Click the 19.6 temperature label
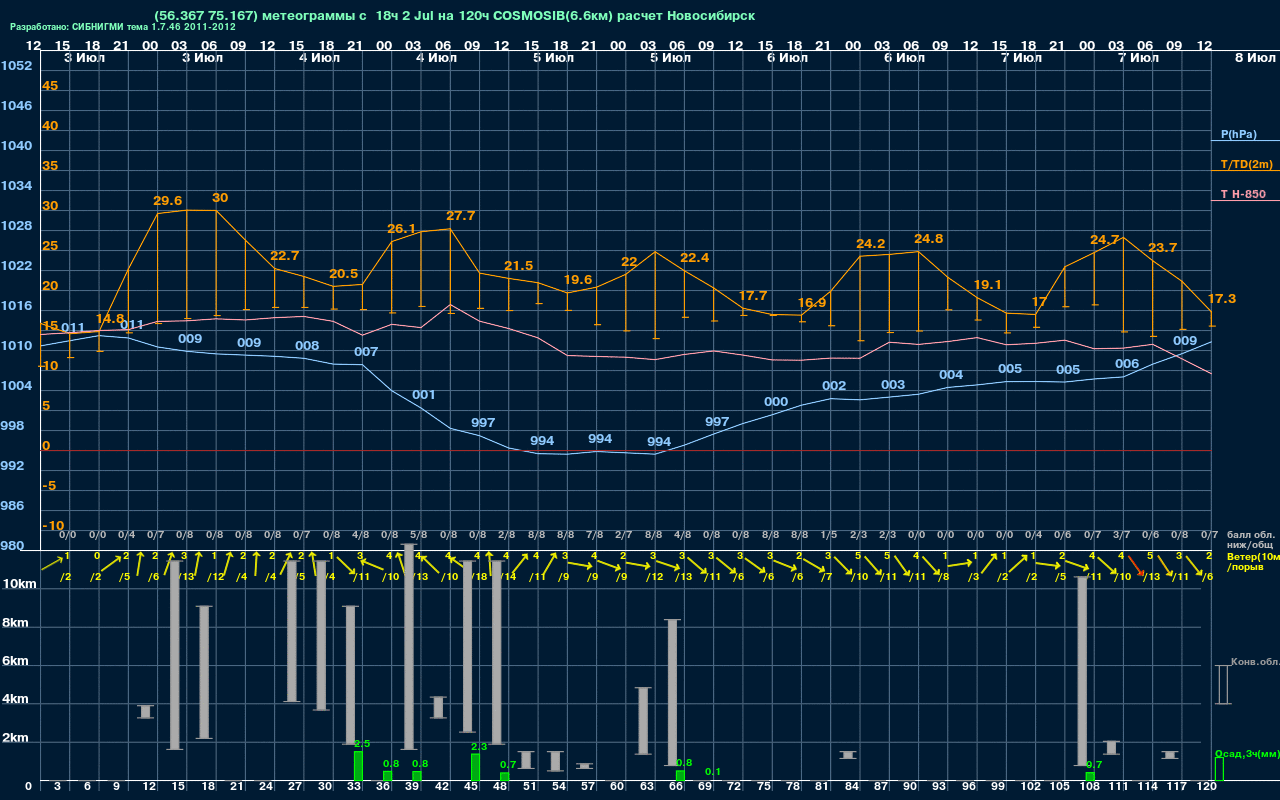Screen dimensions: 1280x800 578,280
